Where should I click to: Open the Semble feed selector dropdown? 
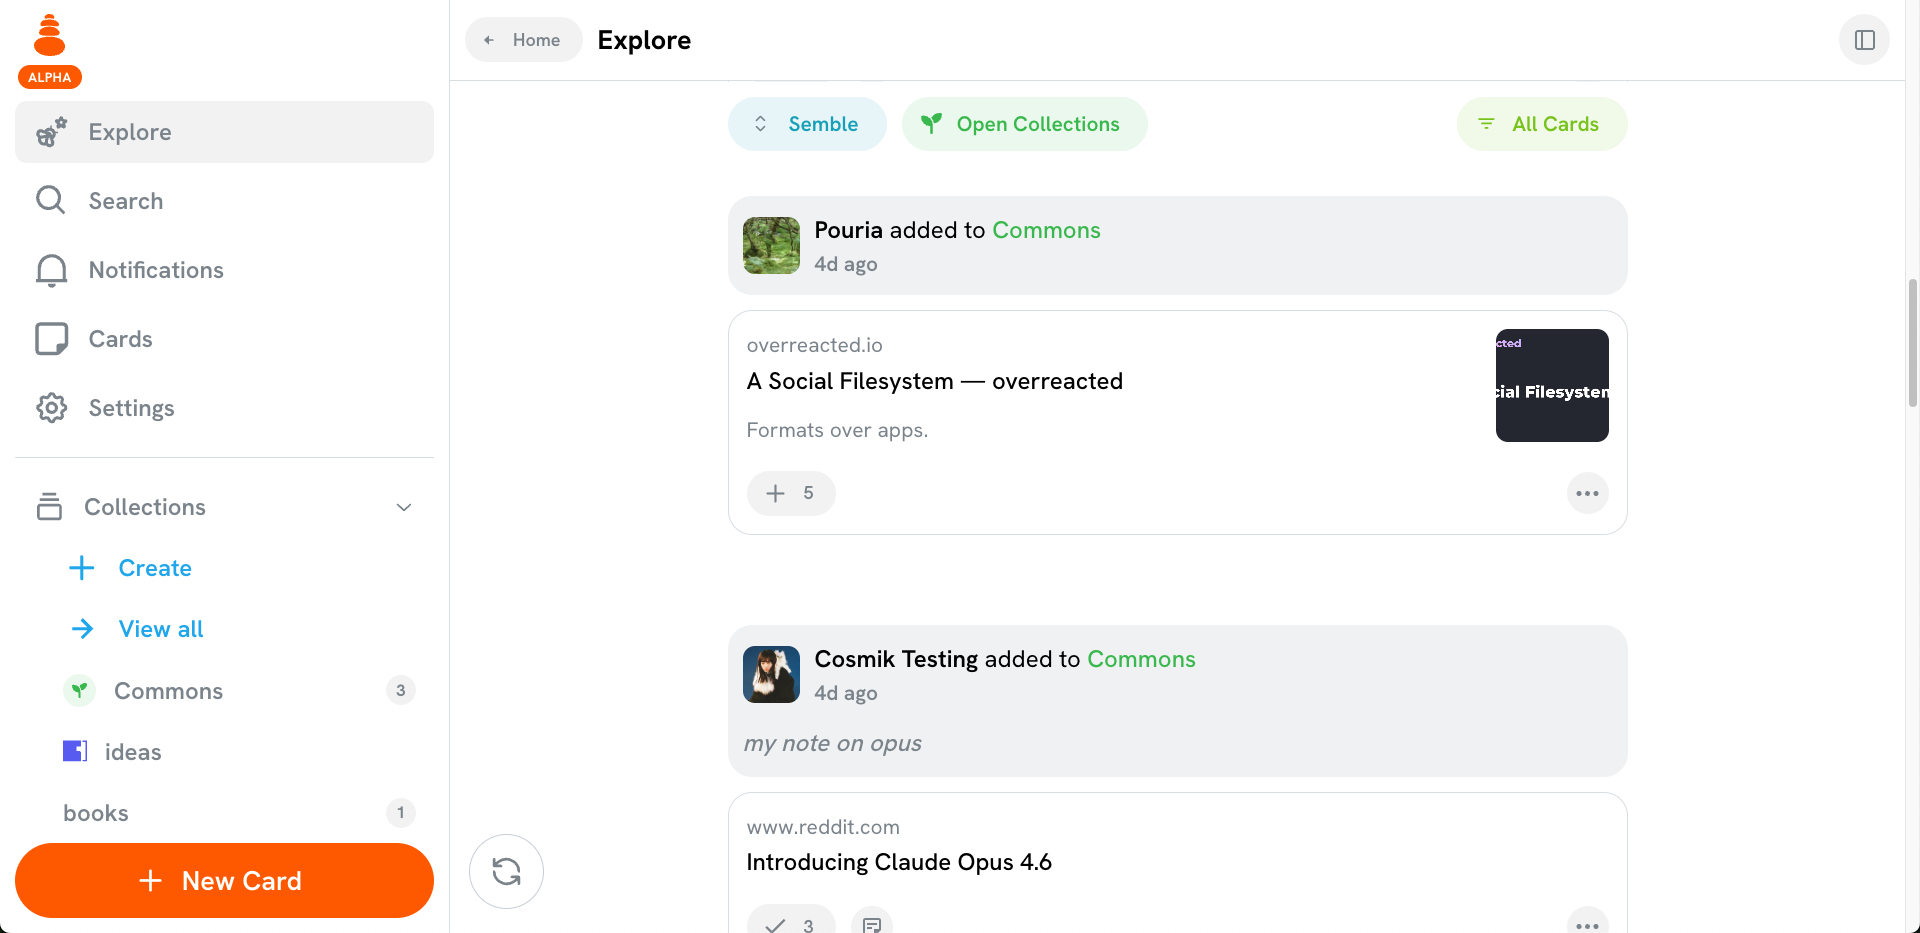tap(807, 124)
